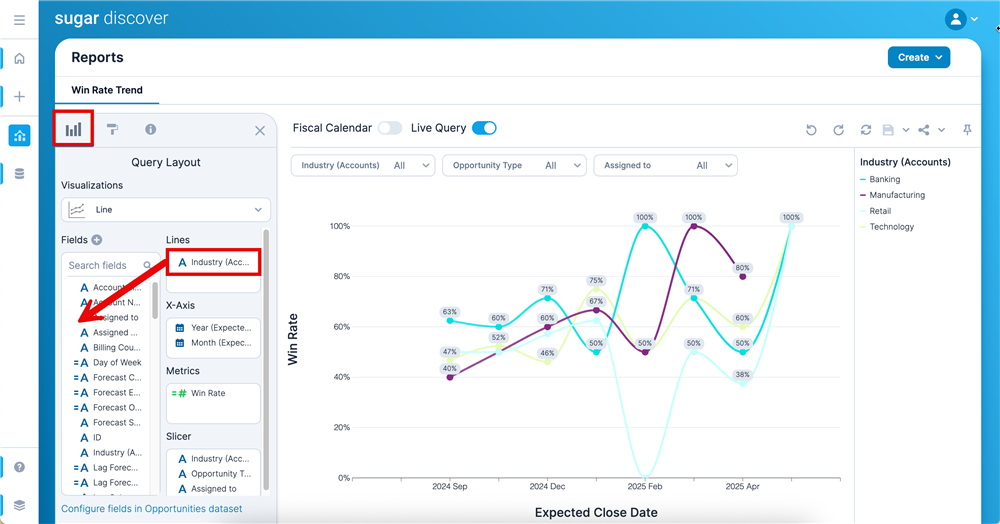Screen dimensions: 1000x524
Task: Click the Manufacturing 80% data point
Action: [x=742, y=277]
